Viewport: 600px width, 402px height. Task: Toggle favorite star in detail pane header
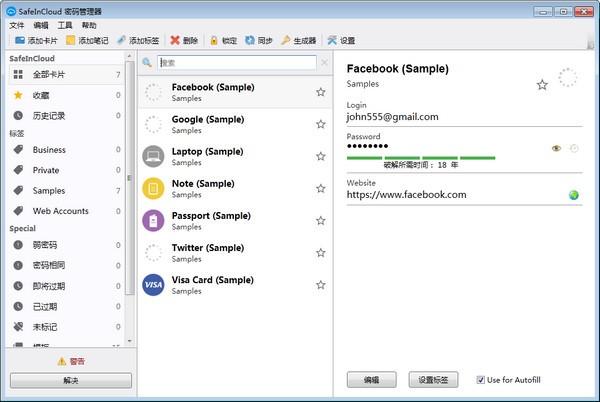[x=542, y=85]
